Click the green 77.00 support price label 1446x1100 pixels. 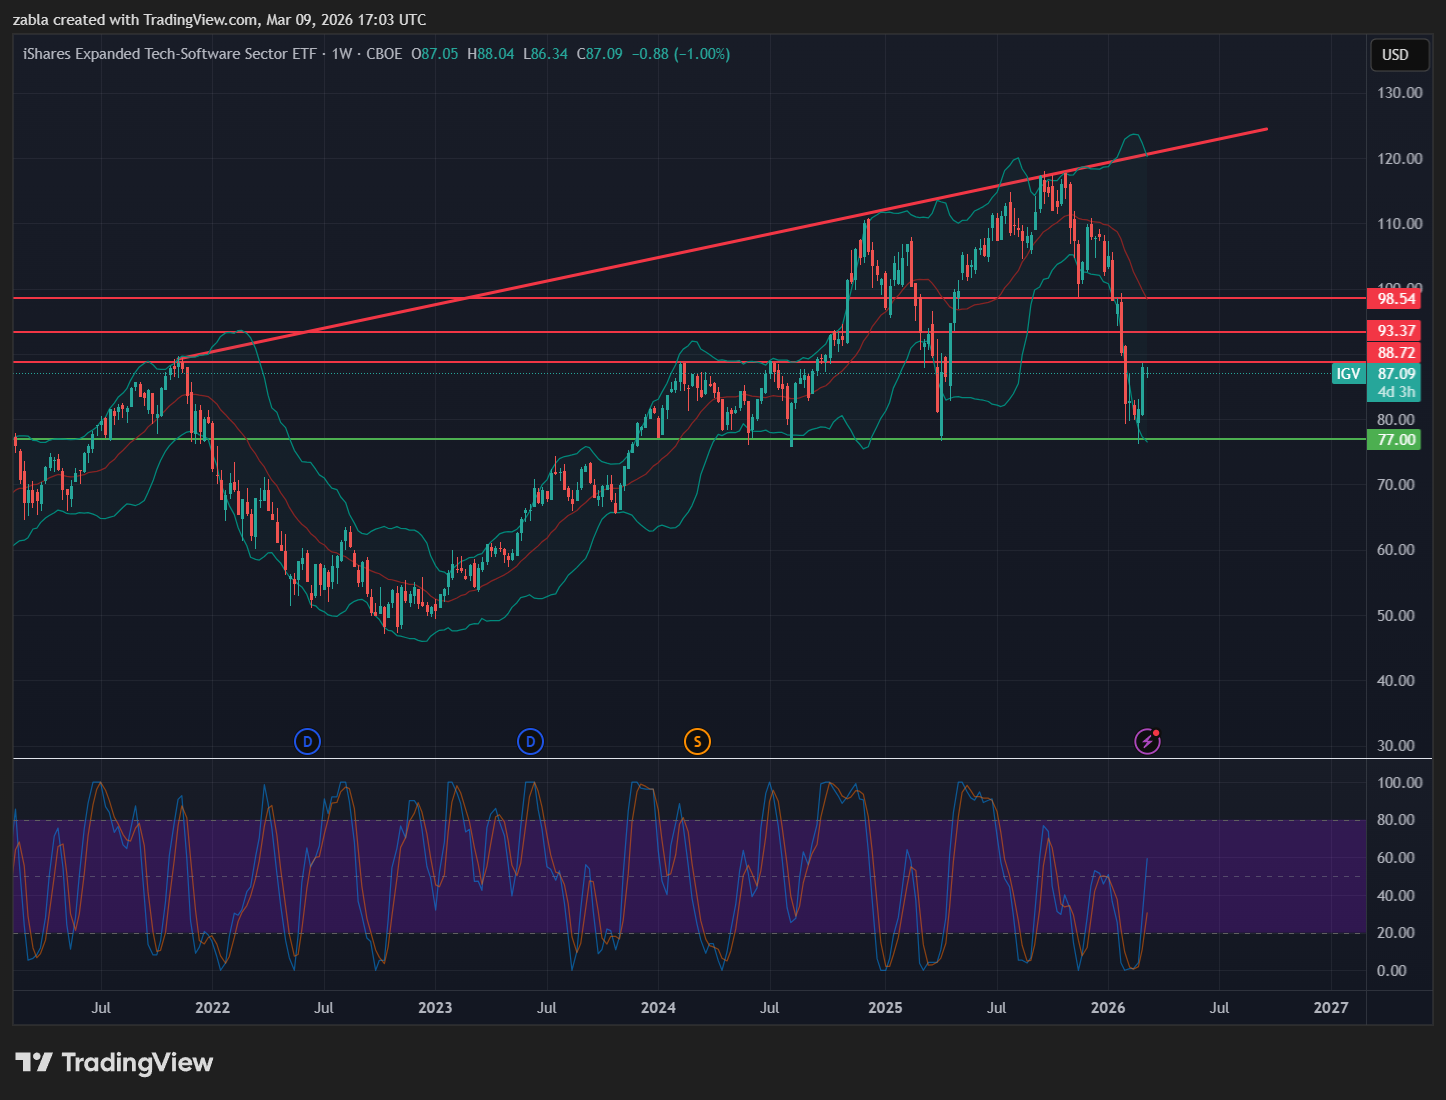[x=1396, y=439]
